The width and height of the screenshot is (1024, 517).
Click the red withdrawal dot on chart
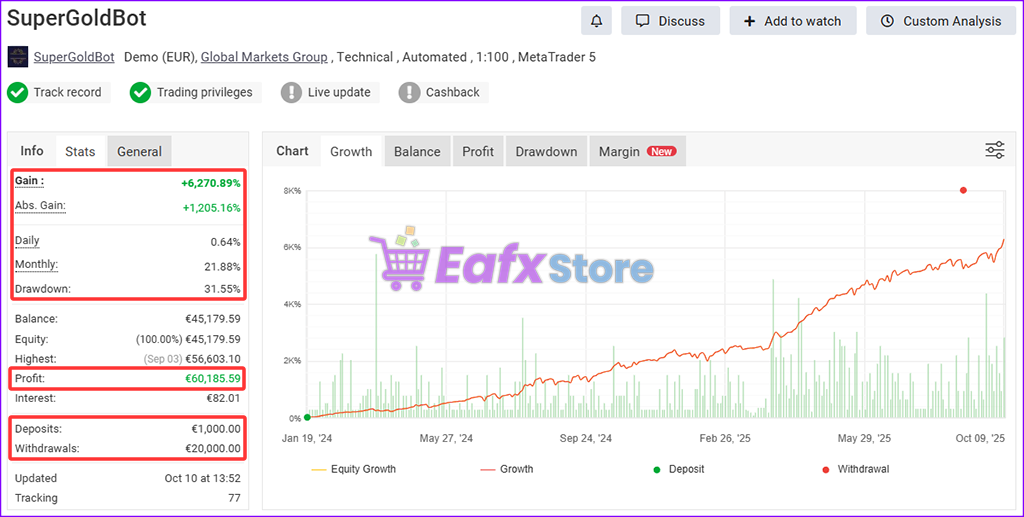point(963,190)
